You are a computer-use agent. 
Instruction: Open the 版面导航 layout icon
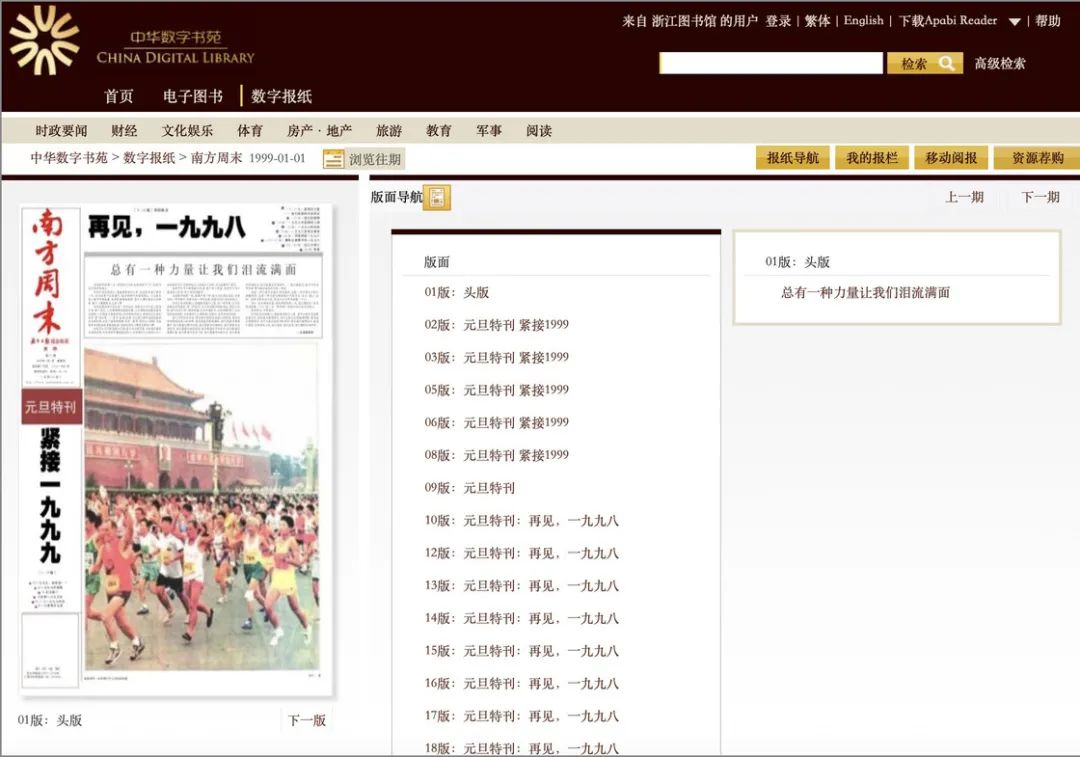(437, 198)
